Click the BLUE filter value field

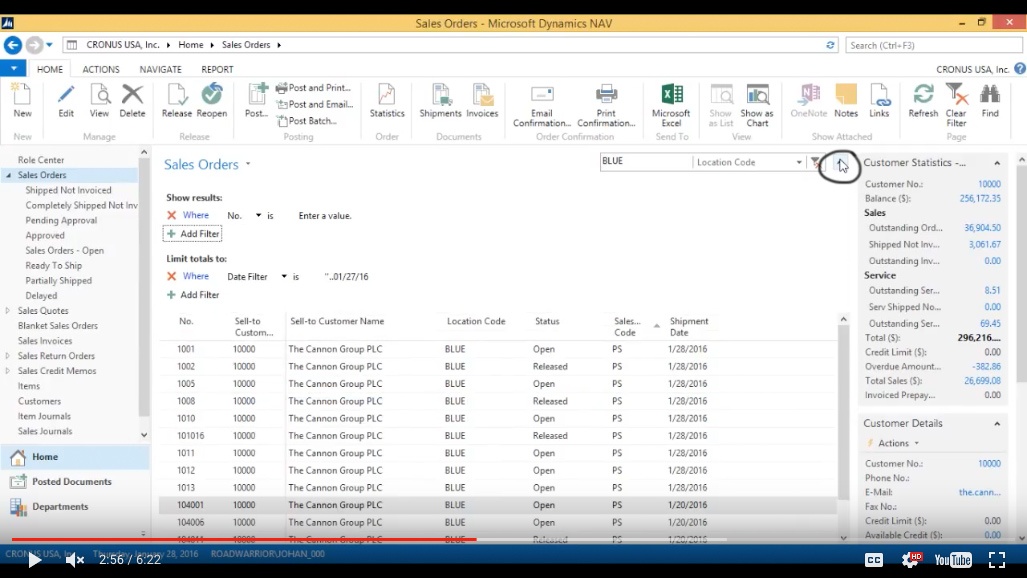[645, 162]
